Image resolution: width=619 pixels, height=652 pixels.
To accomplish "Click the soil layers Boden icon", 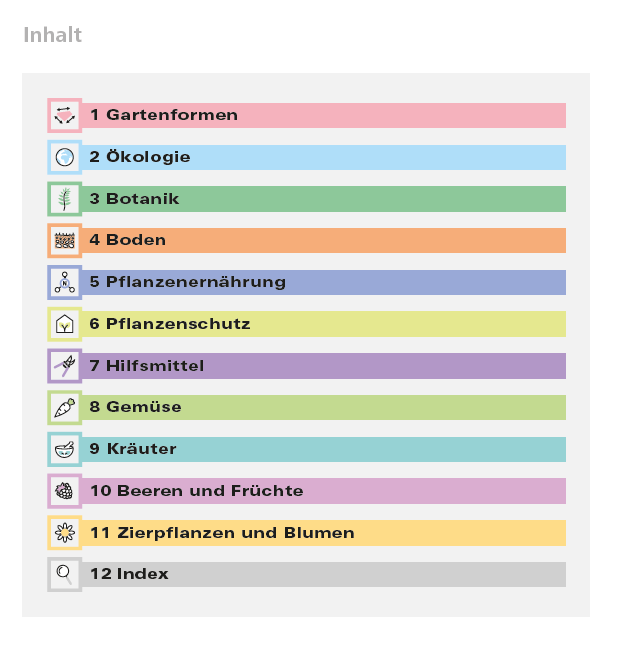I will pos(64,240).
